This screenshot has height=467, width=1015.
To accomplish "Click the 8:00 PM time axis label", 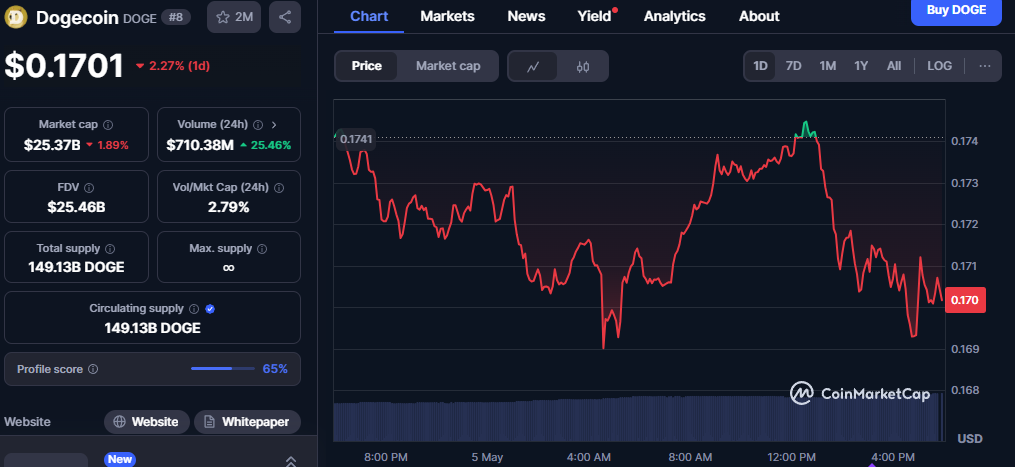I will tap(386, 457).
